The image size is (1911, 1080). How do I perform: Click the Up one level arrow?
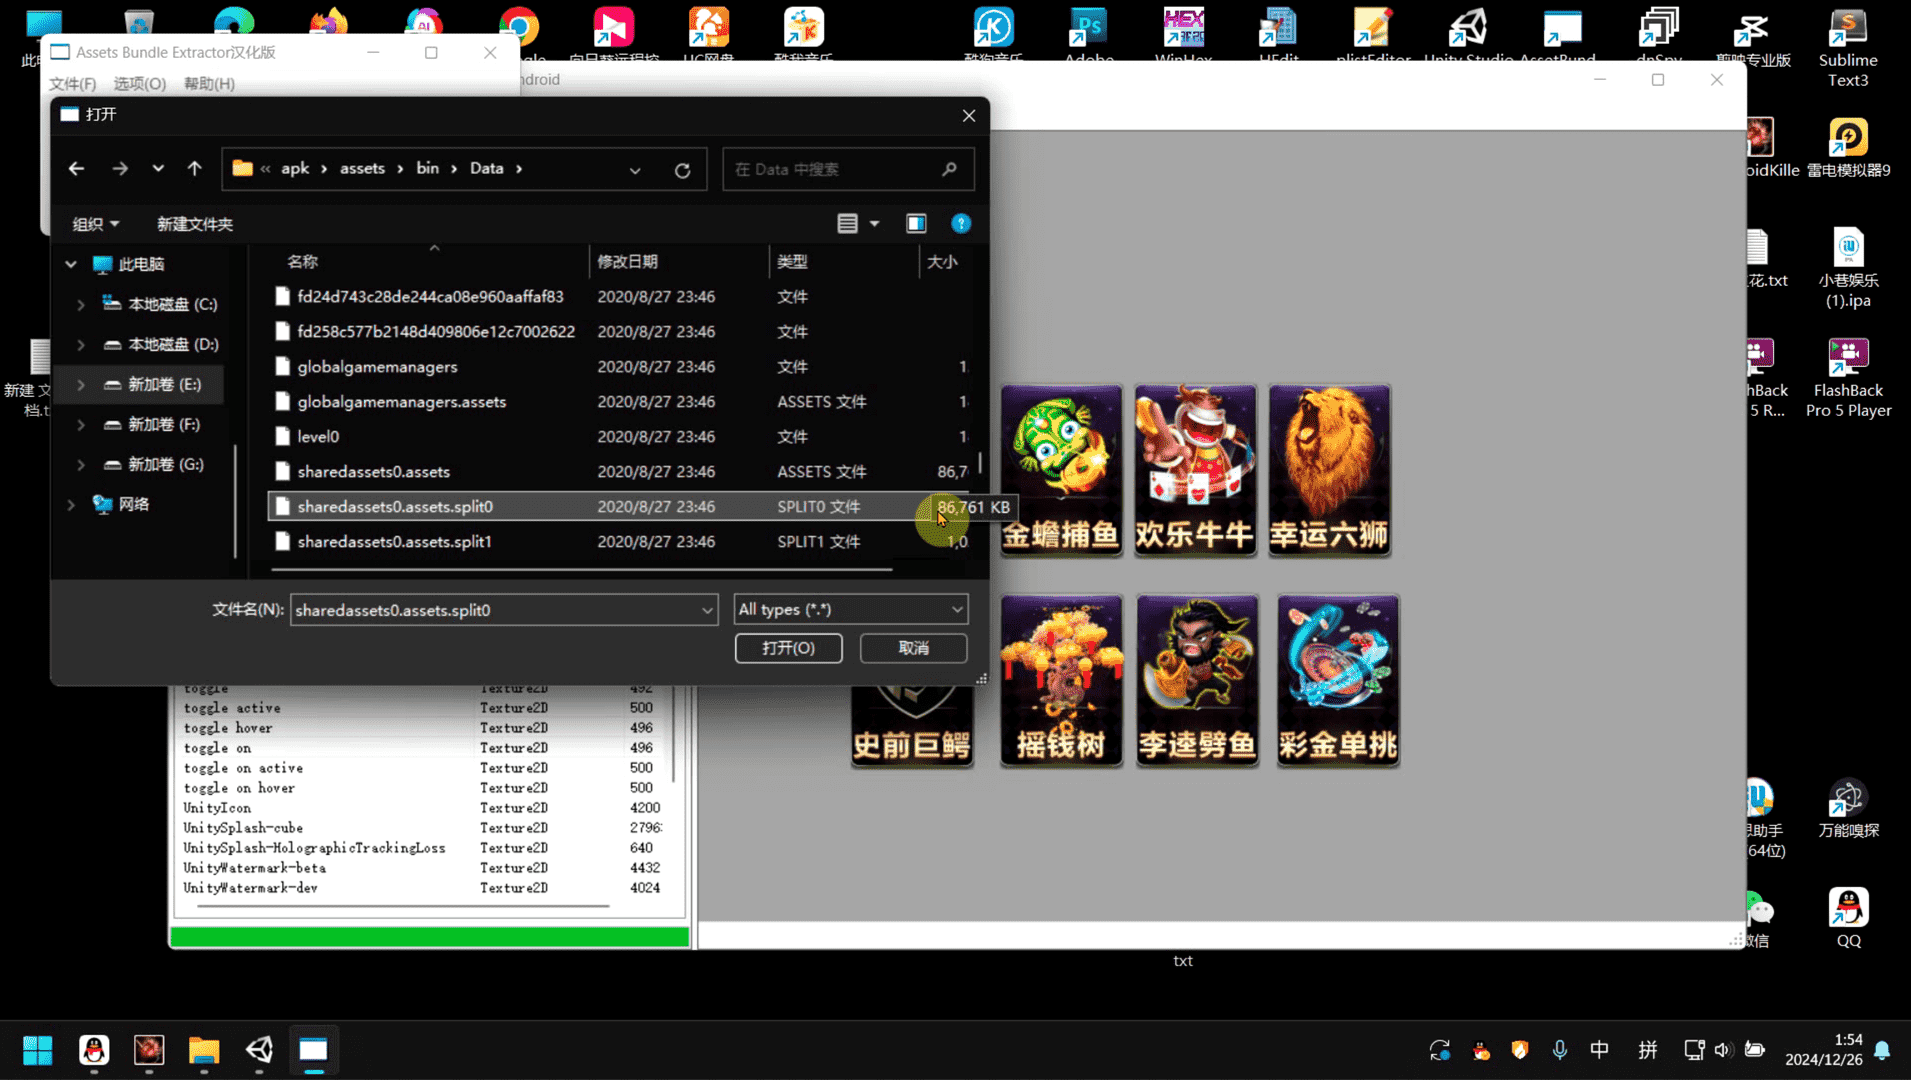(x=194, y=169)
